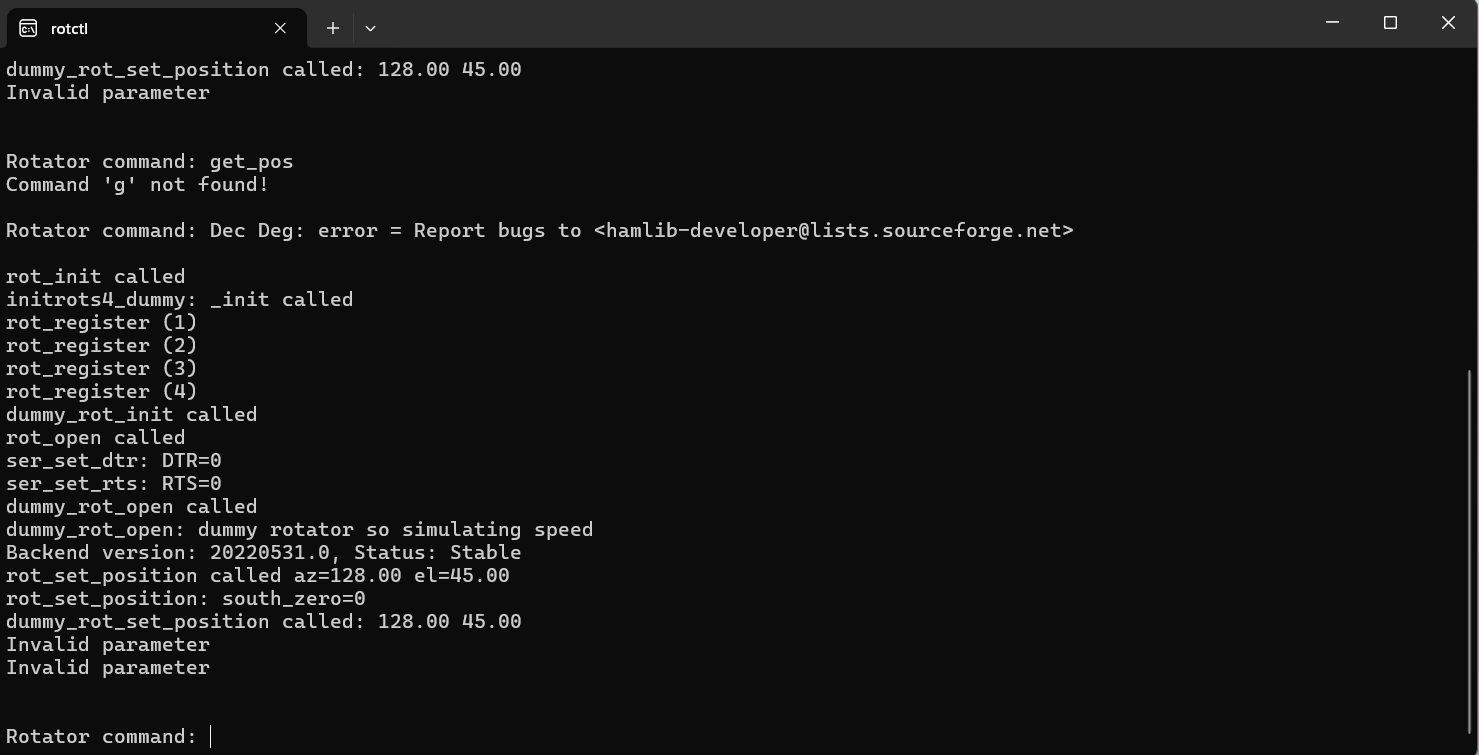The width and height of the screenshot is (1479, 755).
Task: Click at the Rotator command prompt cursor
Action: [211, 737]
